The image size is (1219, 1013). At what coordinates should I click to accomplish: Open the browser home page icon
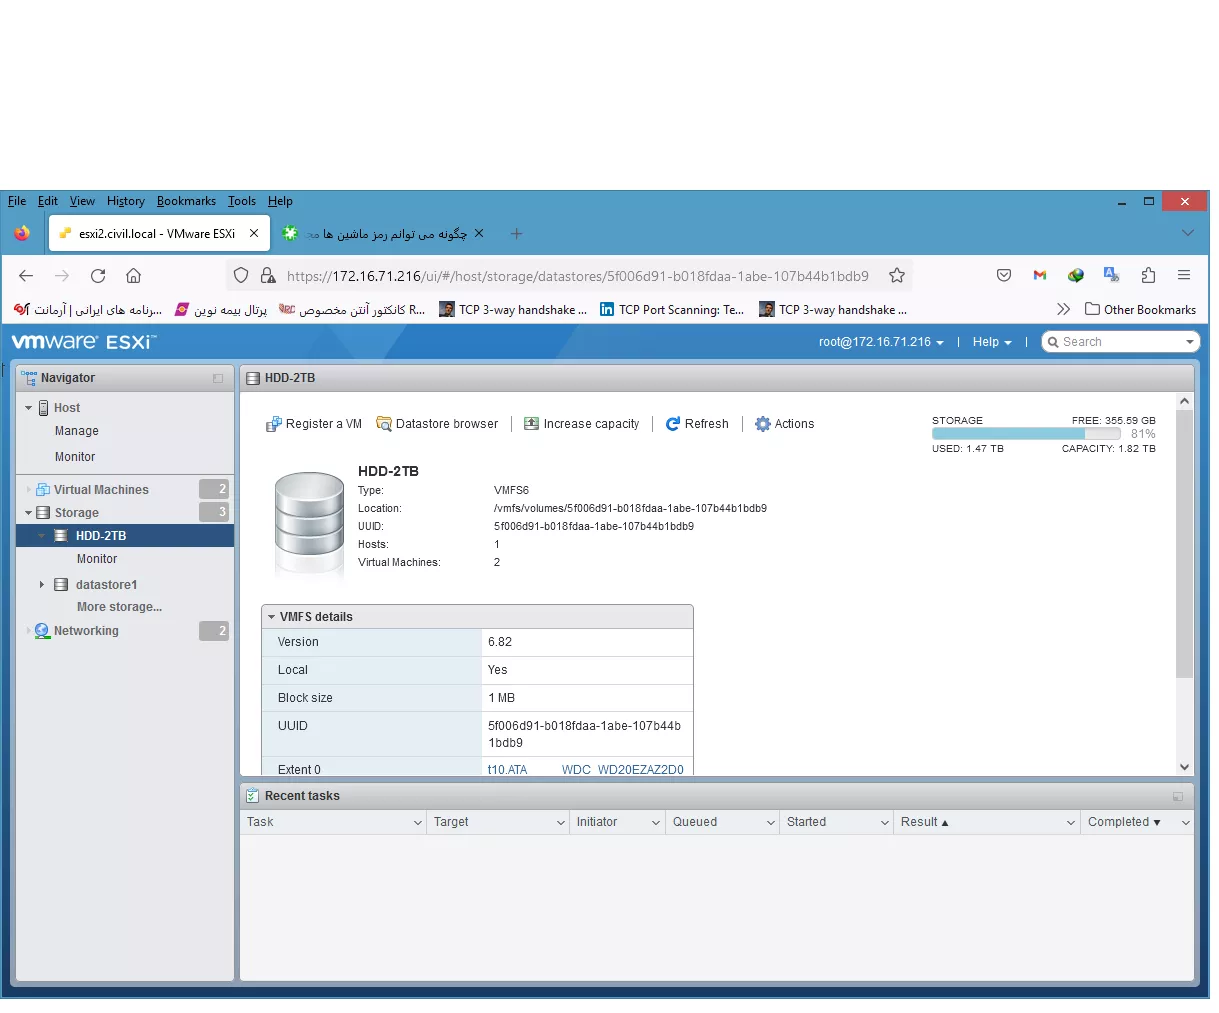(133, 276)
